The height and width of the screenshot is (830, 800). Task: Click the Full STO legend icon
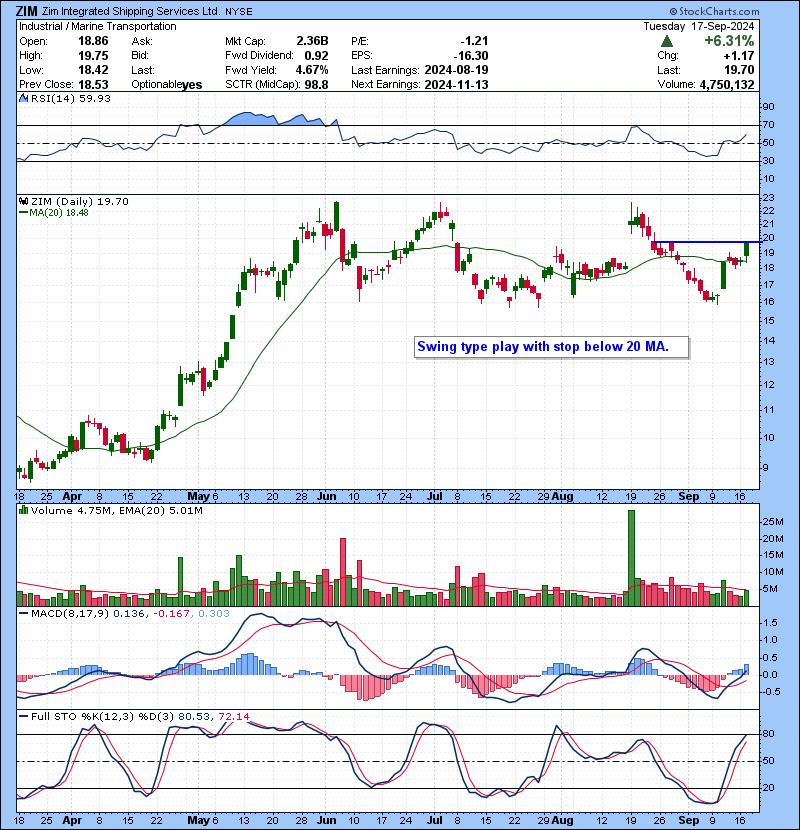tap(24, 716)
